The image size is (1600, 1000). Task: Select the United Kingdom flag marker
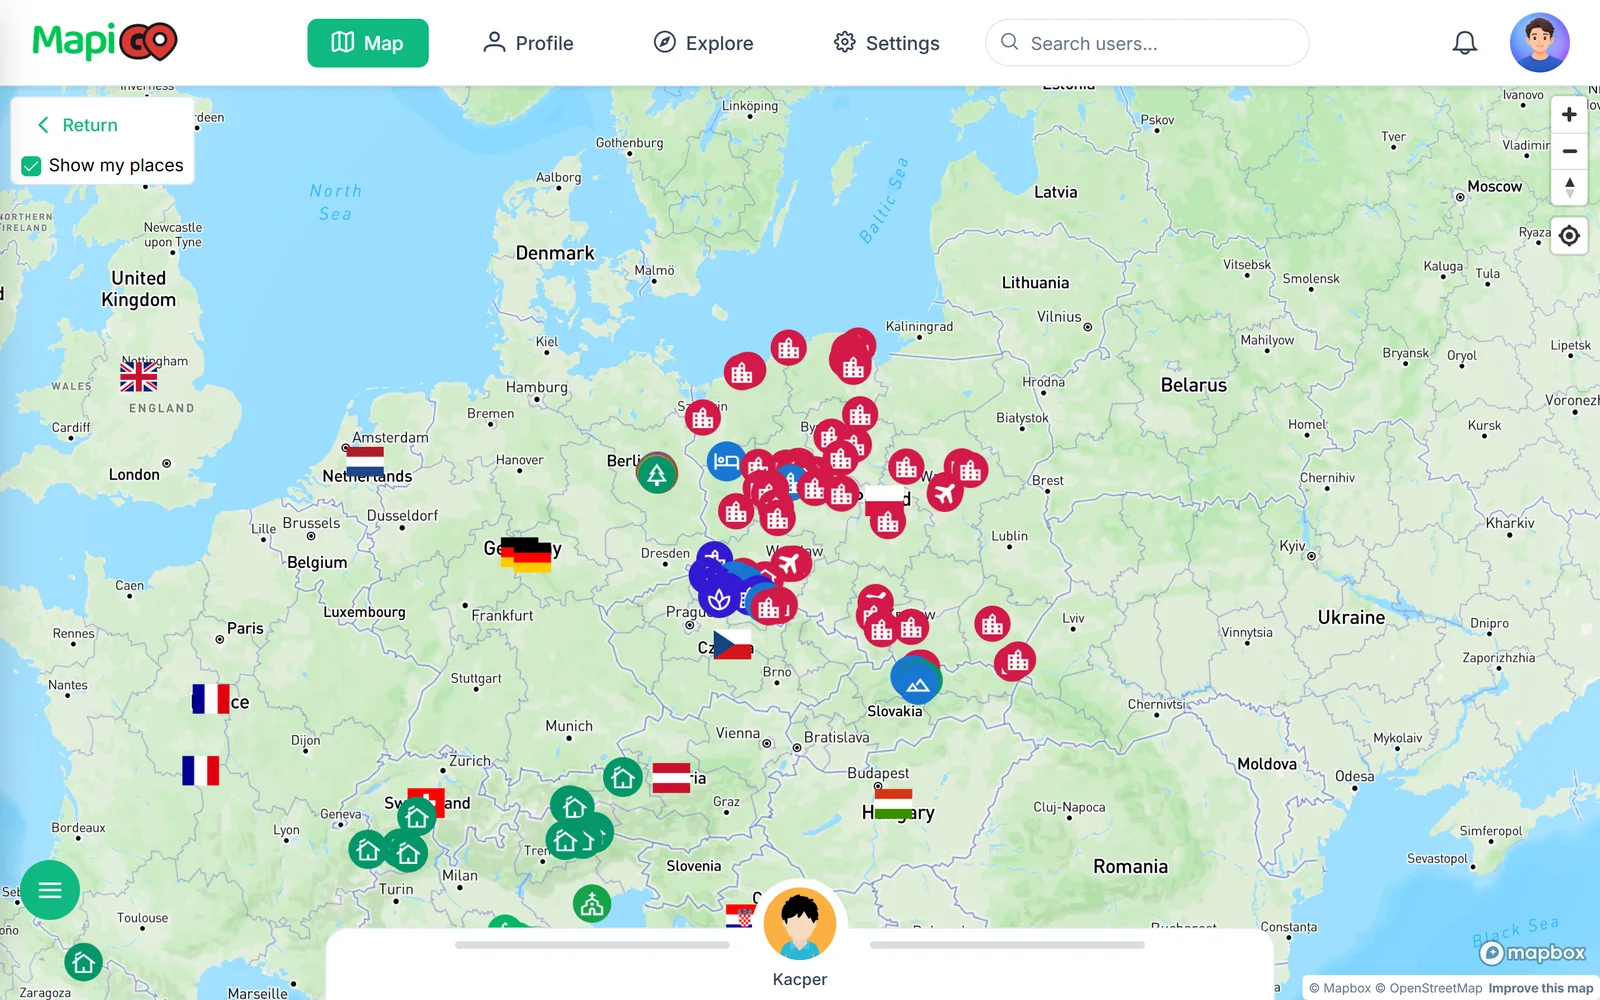click(139, 377)
